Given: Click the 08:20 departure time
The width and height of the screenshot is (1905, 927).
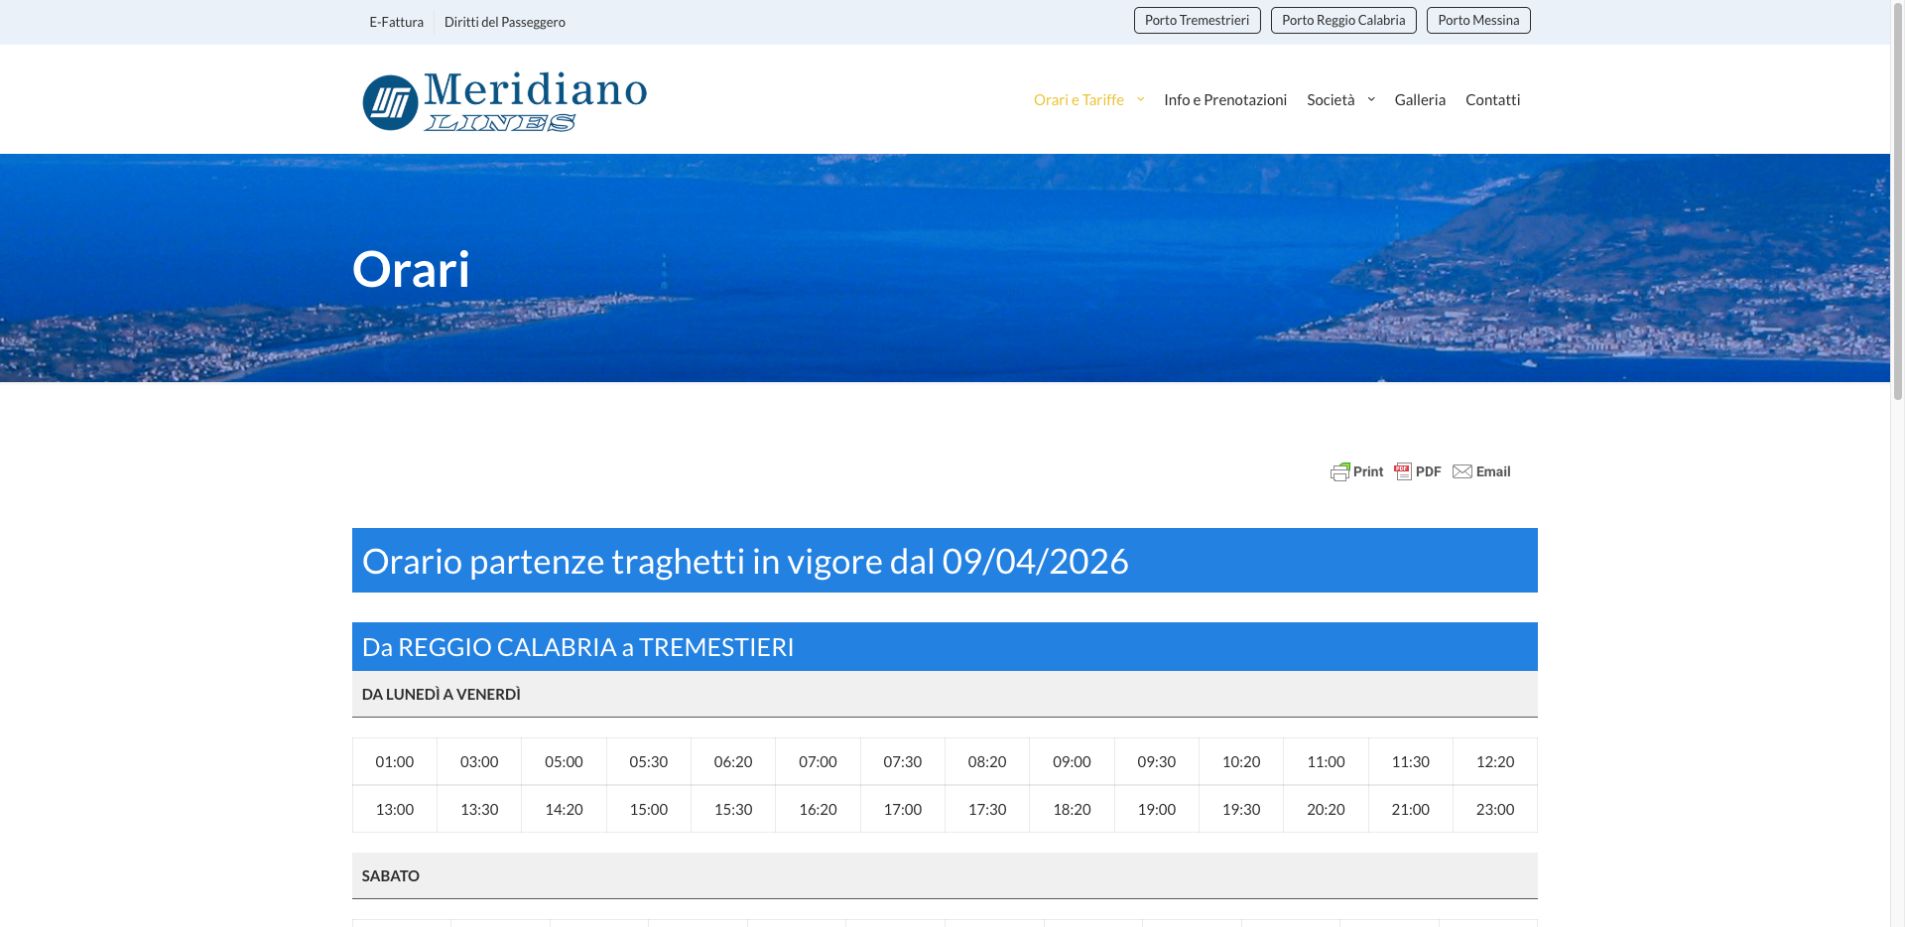Looking at the screenshot, I should pos(987,762).
